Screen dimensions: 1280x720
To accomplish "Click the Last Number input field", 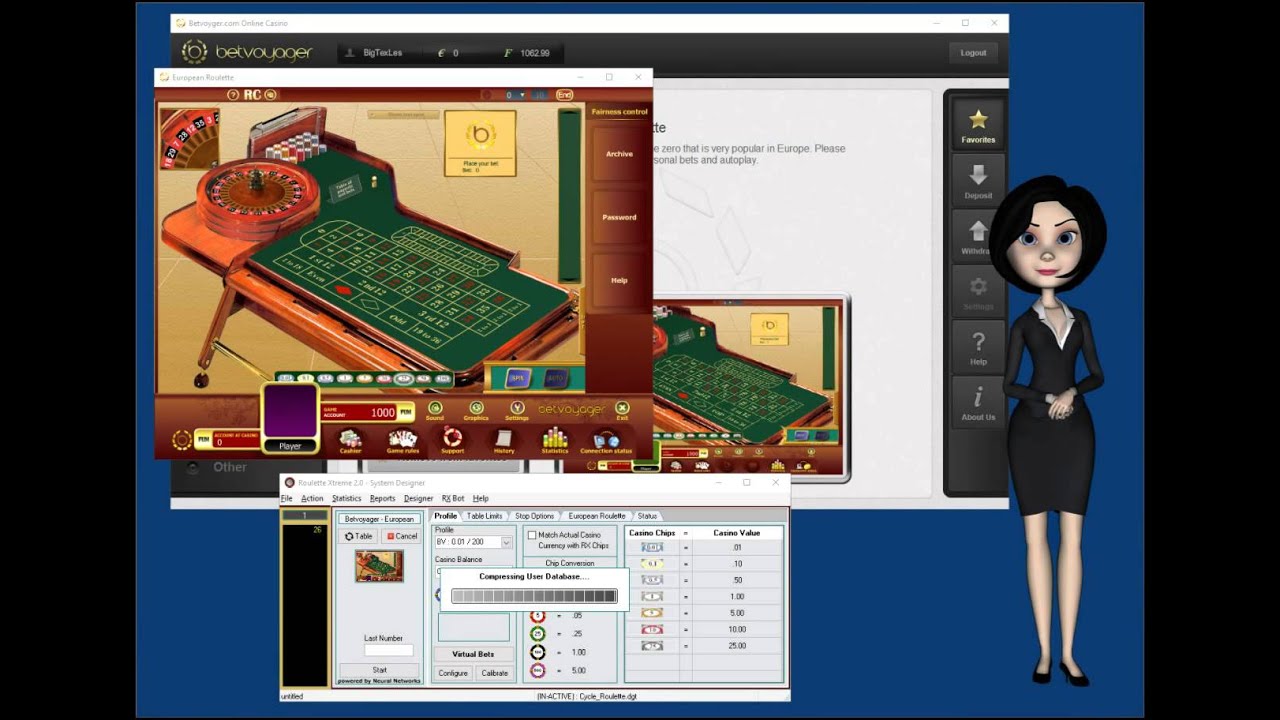I will [388, 650].
